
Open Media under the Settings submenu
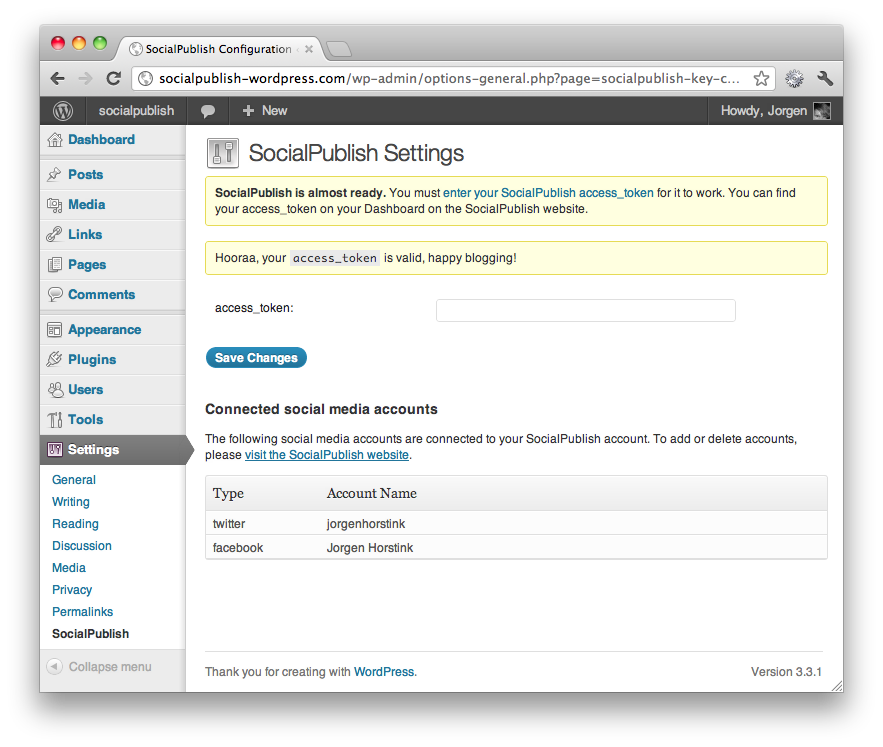pos(69,568)
